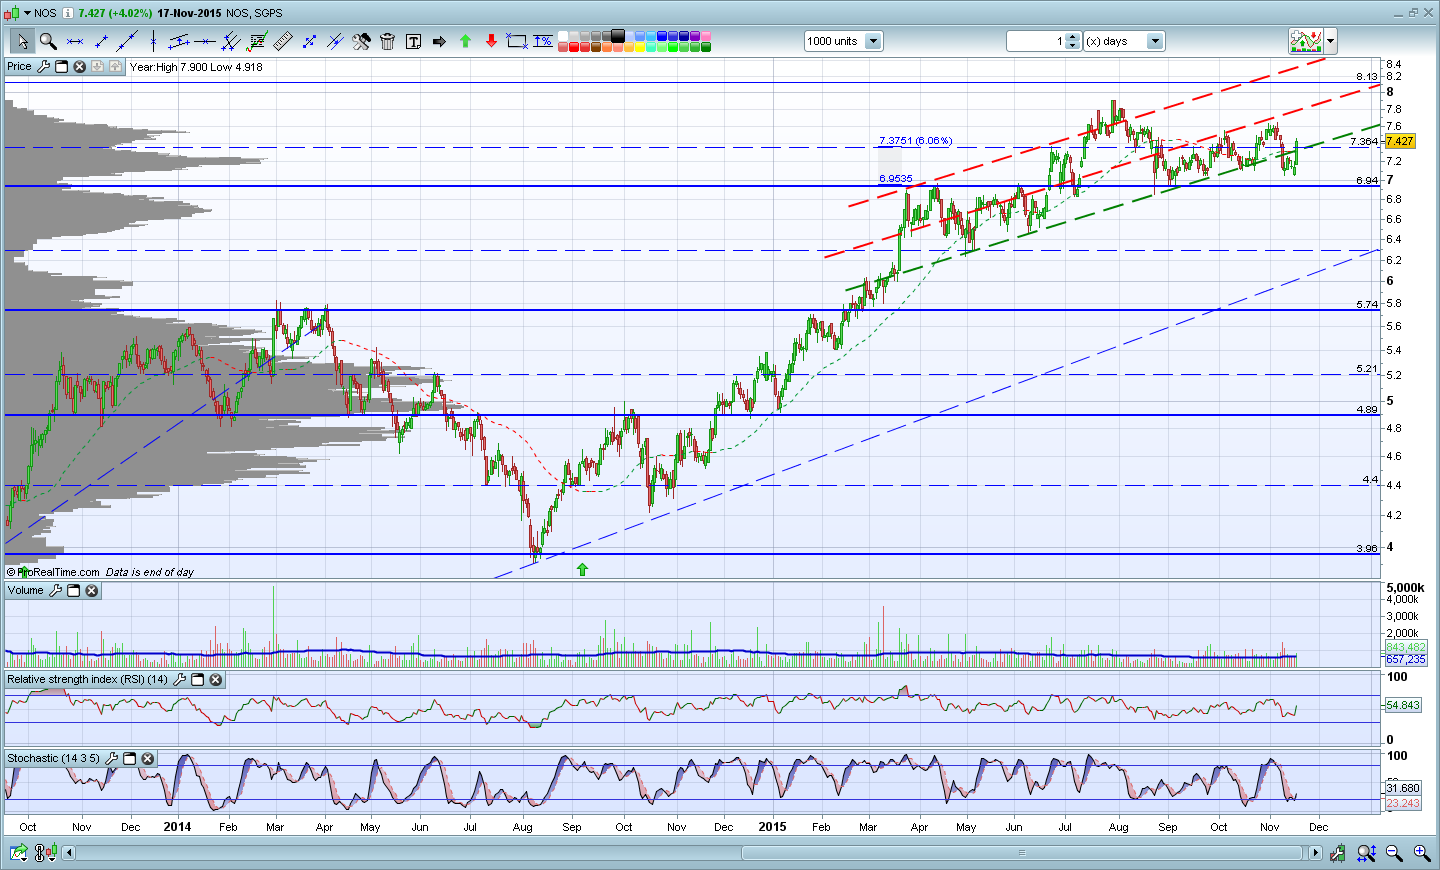Viewport: 1440px width, 870px height.
Task: Maximize the Stochastic panel
Action: (x=129, y=759)
